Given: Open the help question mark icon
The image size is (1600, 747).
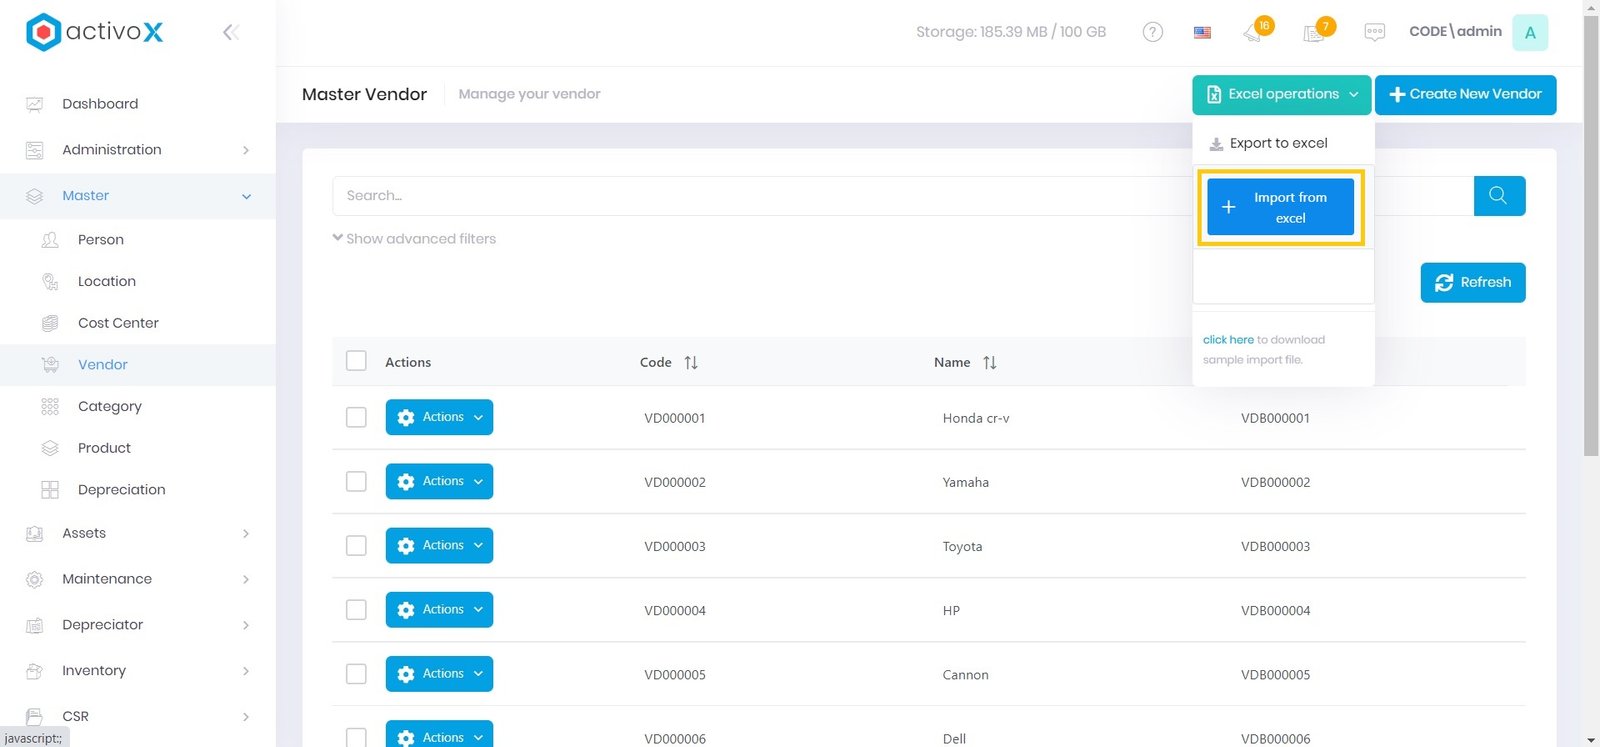Looking at the screenshot, I should click(x=1152, y=32).
